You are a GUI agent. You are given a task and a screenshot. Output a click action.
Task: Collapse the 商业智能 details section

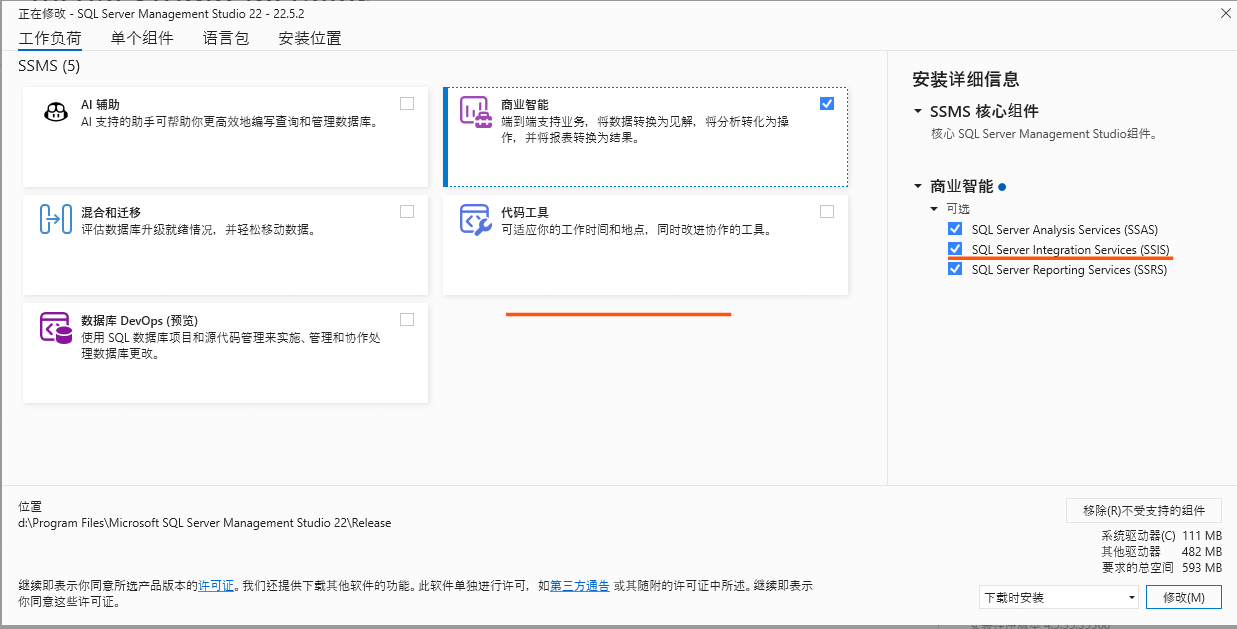click(x=918, y=186)
